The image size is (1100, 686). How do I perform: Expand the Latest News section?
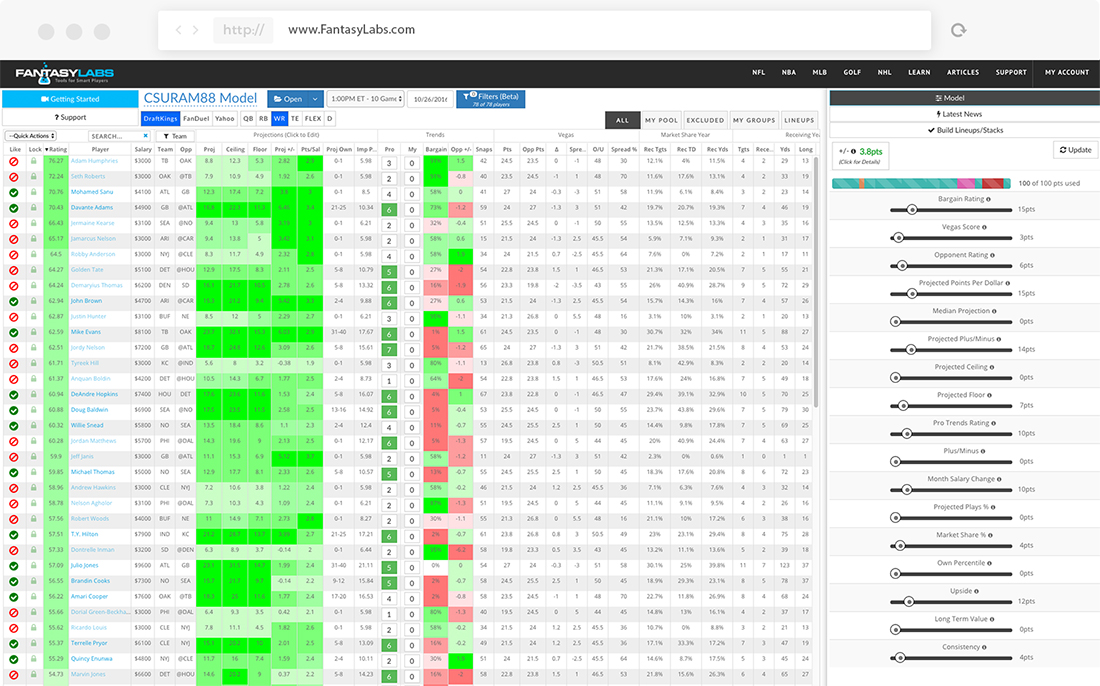964,114
